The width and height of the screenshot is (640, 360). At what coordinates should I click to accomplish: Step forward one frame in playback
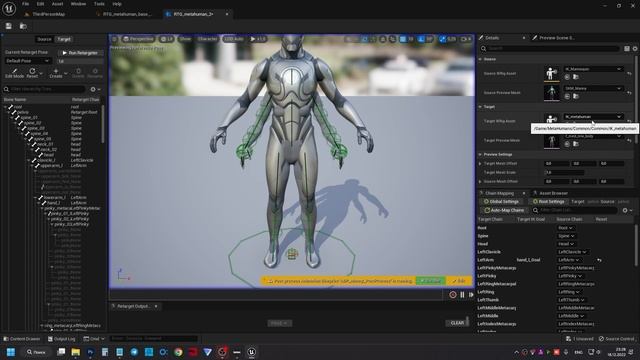pyautogui.click(x=471, y=295)
